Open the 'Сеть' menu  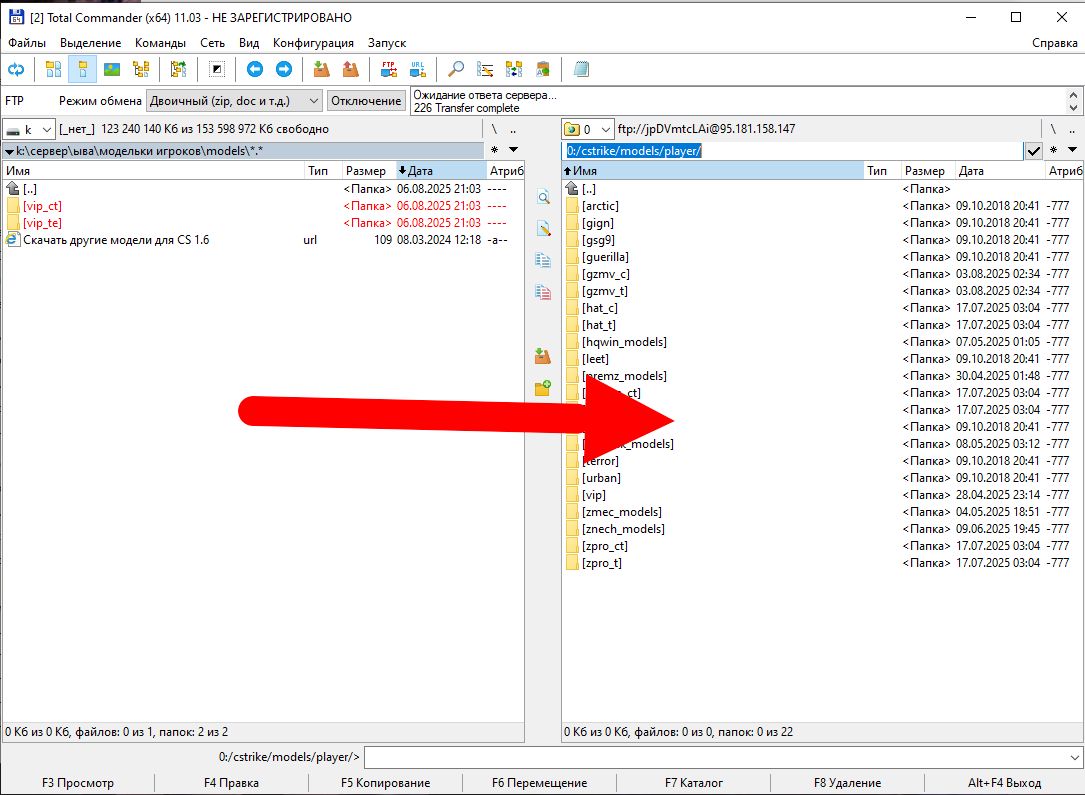(x=212, y=43)
